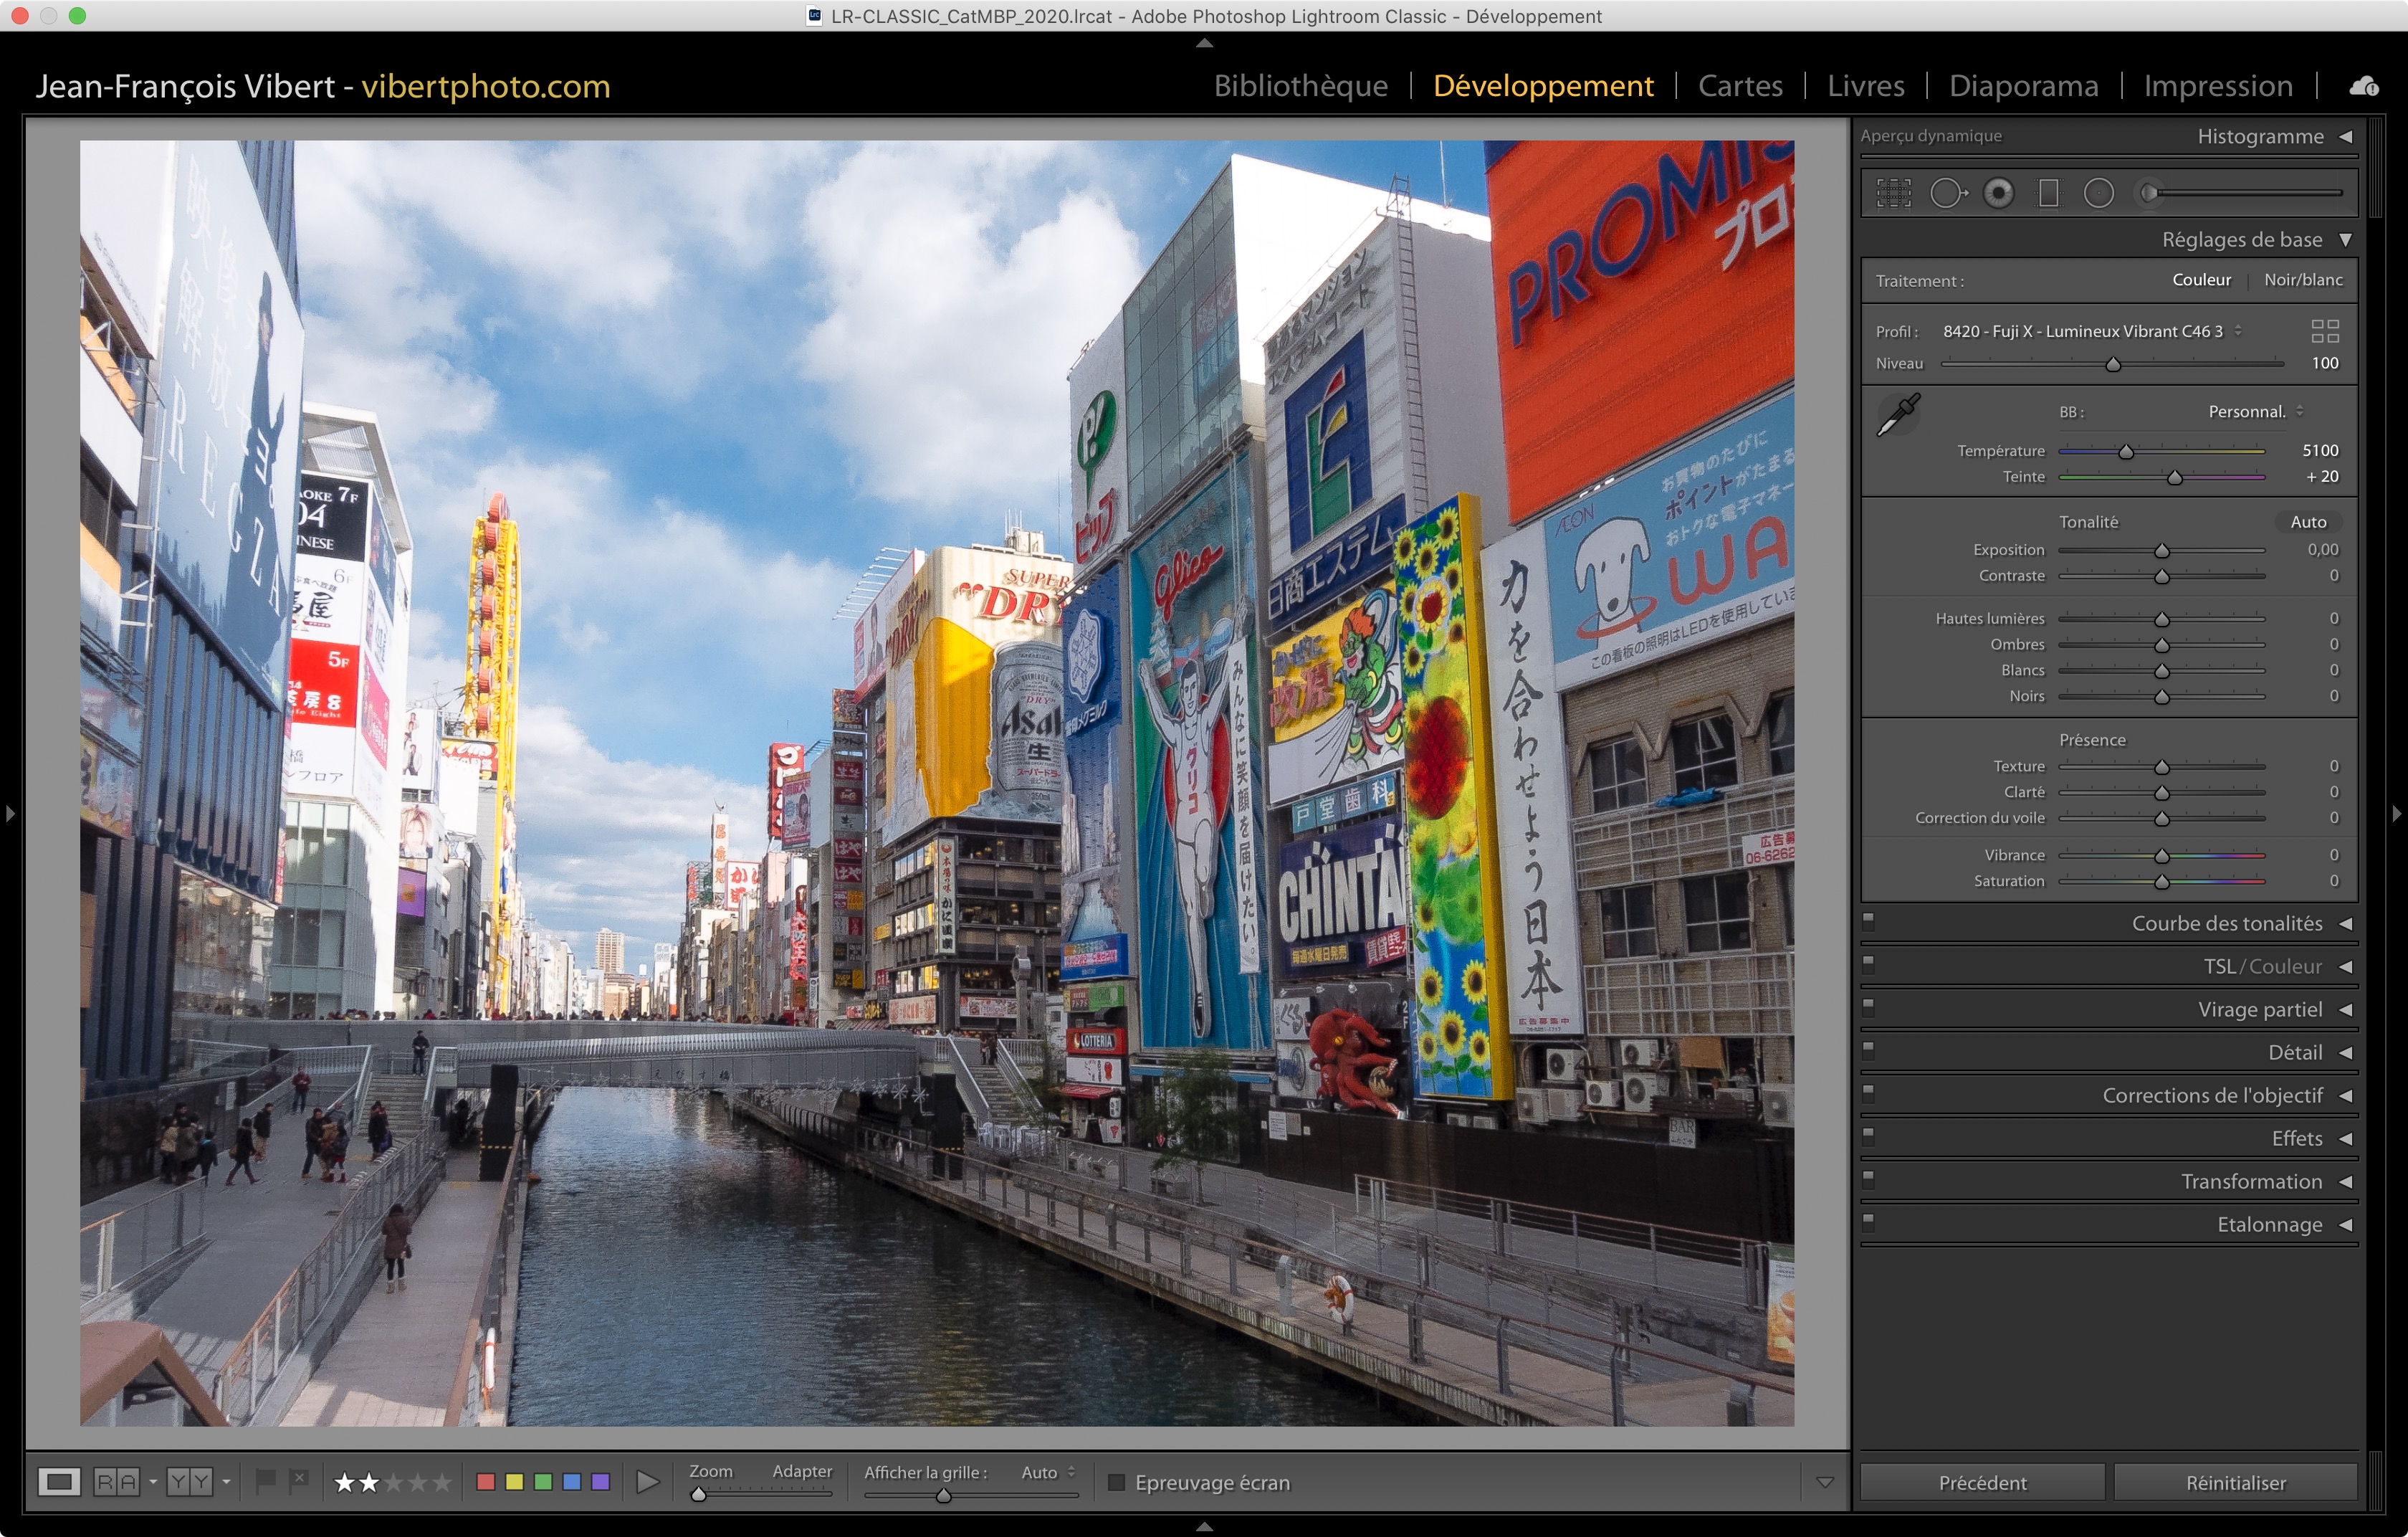Assign the red color label swatch
This screenshot has width=2408, height=1537.
pyautogui.click(x=486, y=1481)
